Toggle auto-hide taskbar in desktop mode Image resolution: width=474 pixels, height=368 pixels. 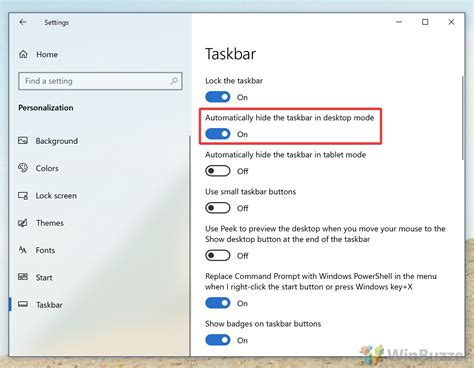(x=218, y=134)
